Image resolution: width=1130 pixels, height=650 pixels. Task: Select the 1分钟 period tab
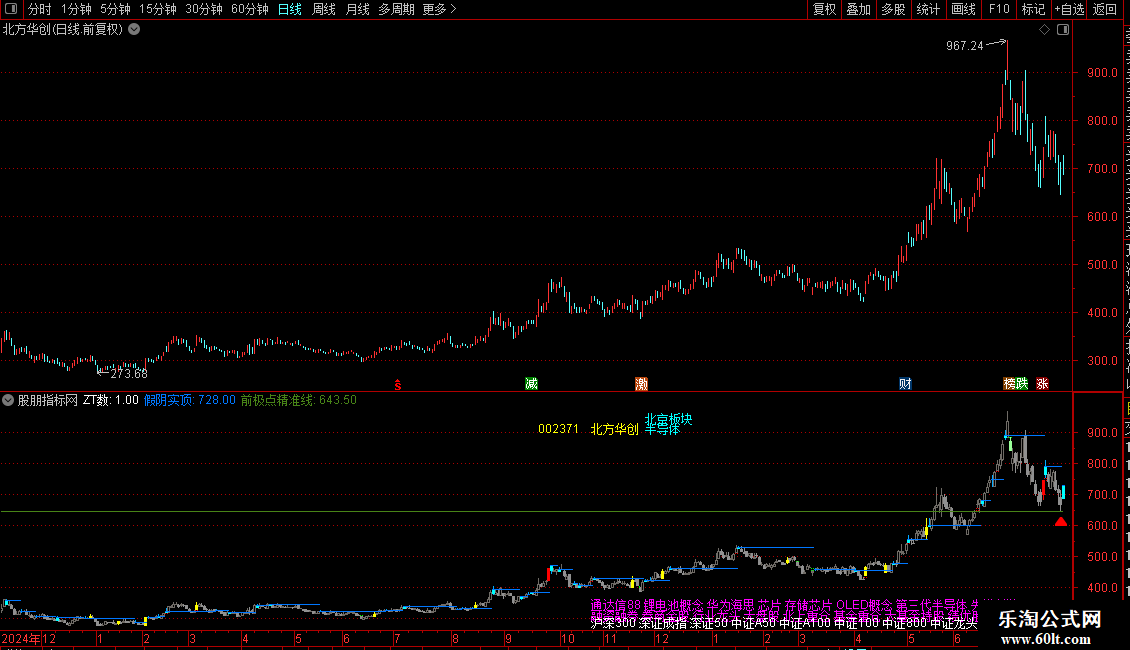click(76, 9)
